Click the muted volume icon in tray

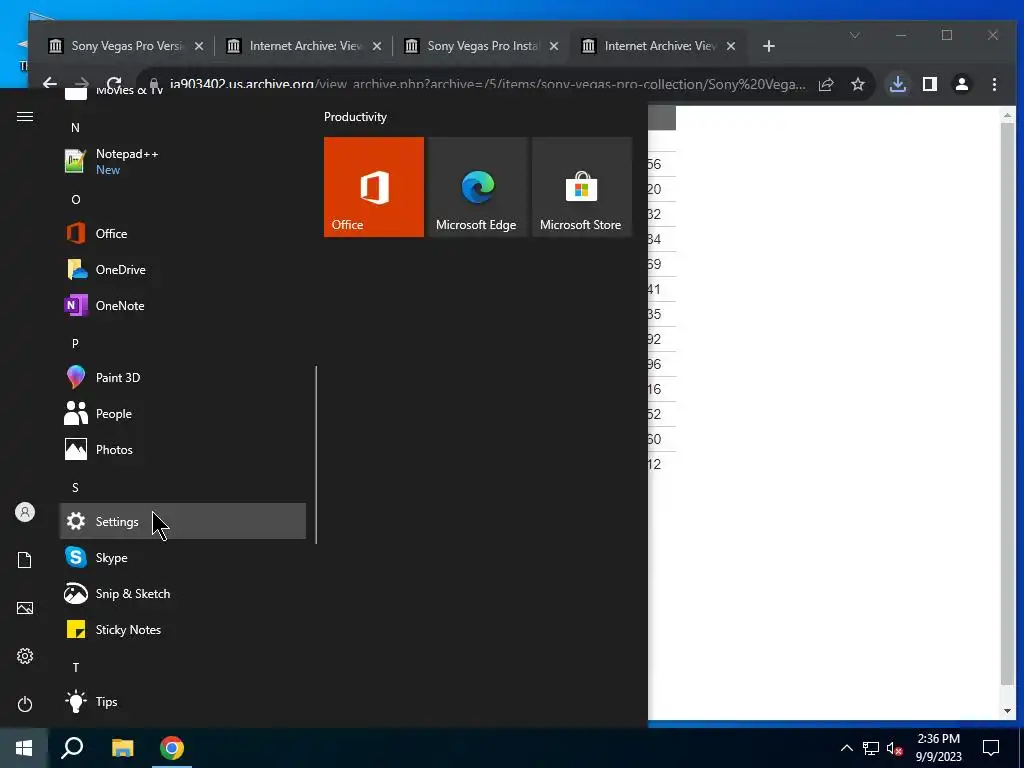pos(894,748)
